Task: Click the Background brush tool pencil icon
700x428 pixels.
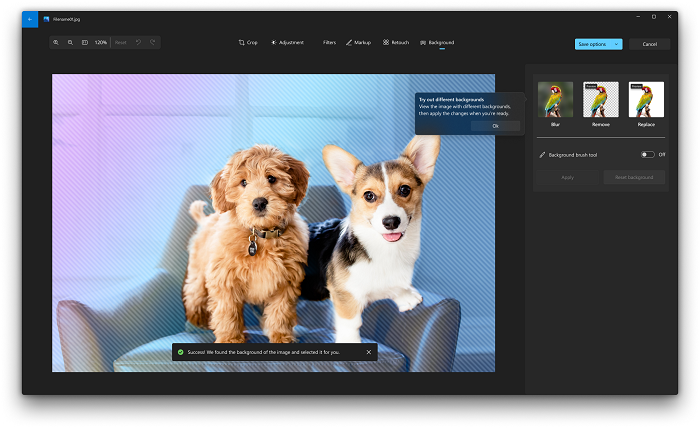Action: pos(542,155)
